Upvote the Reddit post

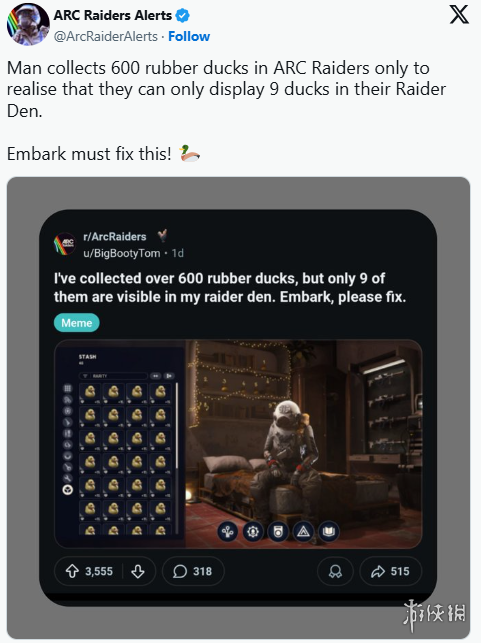tap(72, 571)
